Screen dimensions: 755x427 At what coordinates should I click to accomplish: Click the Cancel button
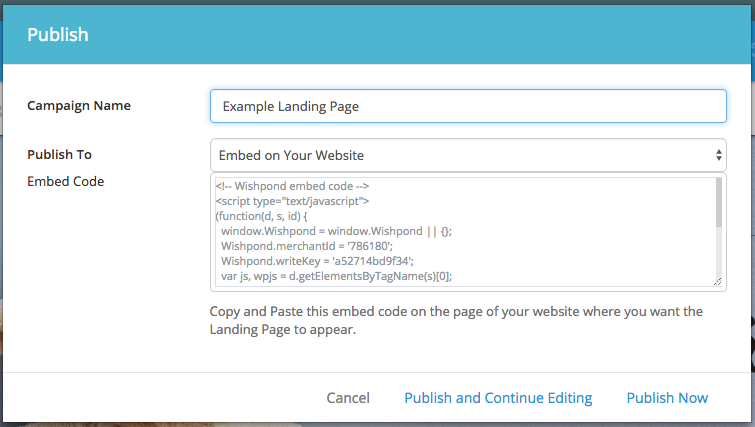(x=348, y=398)
